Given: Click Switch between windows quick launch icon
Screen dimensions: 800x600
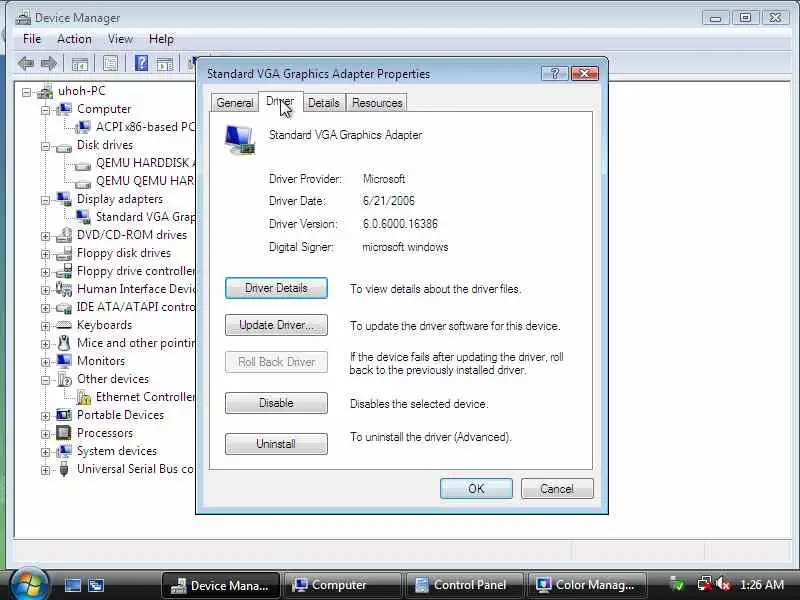Looking at the screenshot, I should [96, 585].
